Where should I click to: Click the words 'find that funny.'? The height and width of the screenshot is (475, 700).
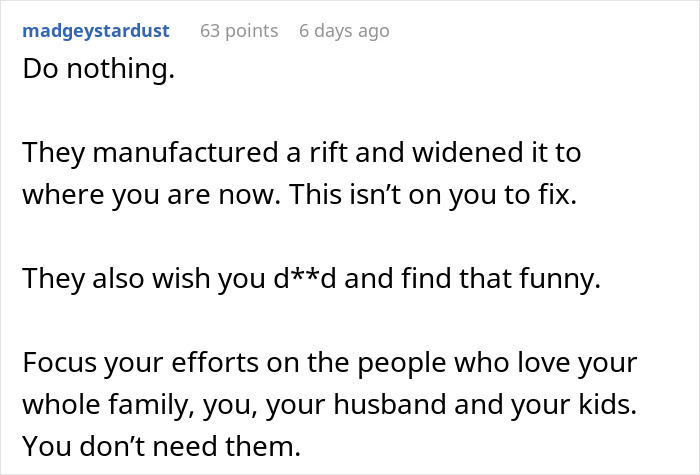click(501, 279)
